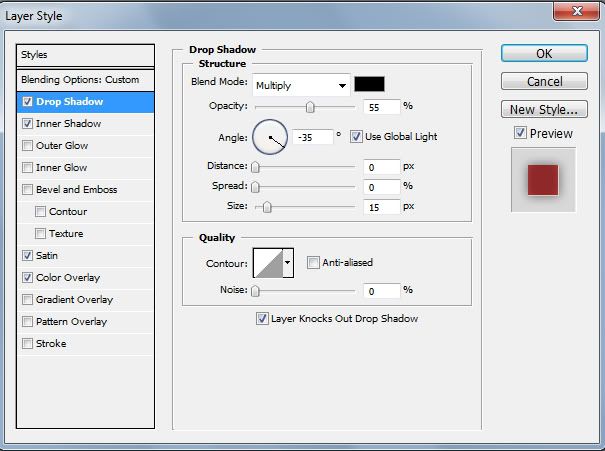Uncheck Layer Knocks Out Drop Shadow
Screen dimensions: 605x451
click(x=262, y=319)
